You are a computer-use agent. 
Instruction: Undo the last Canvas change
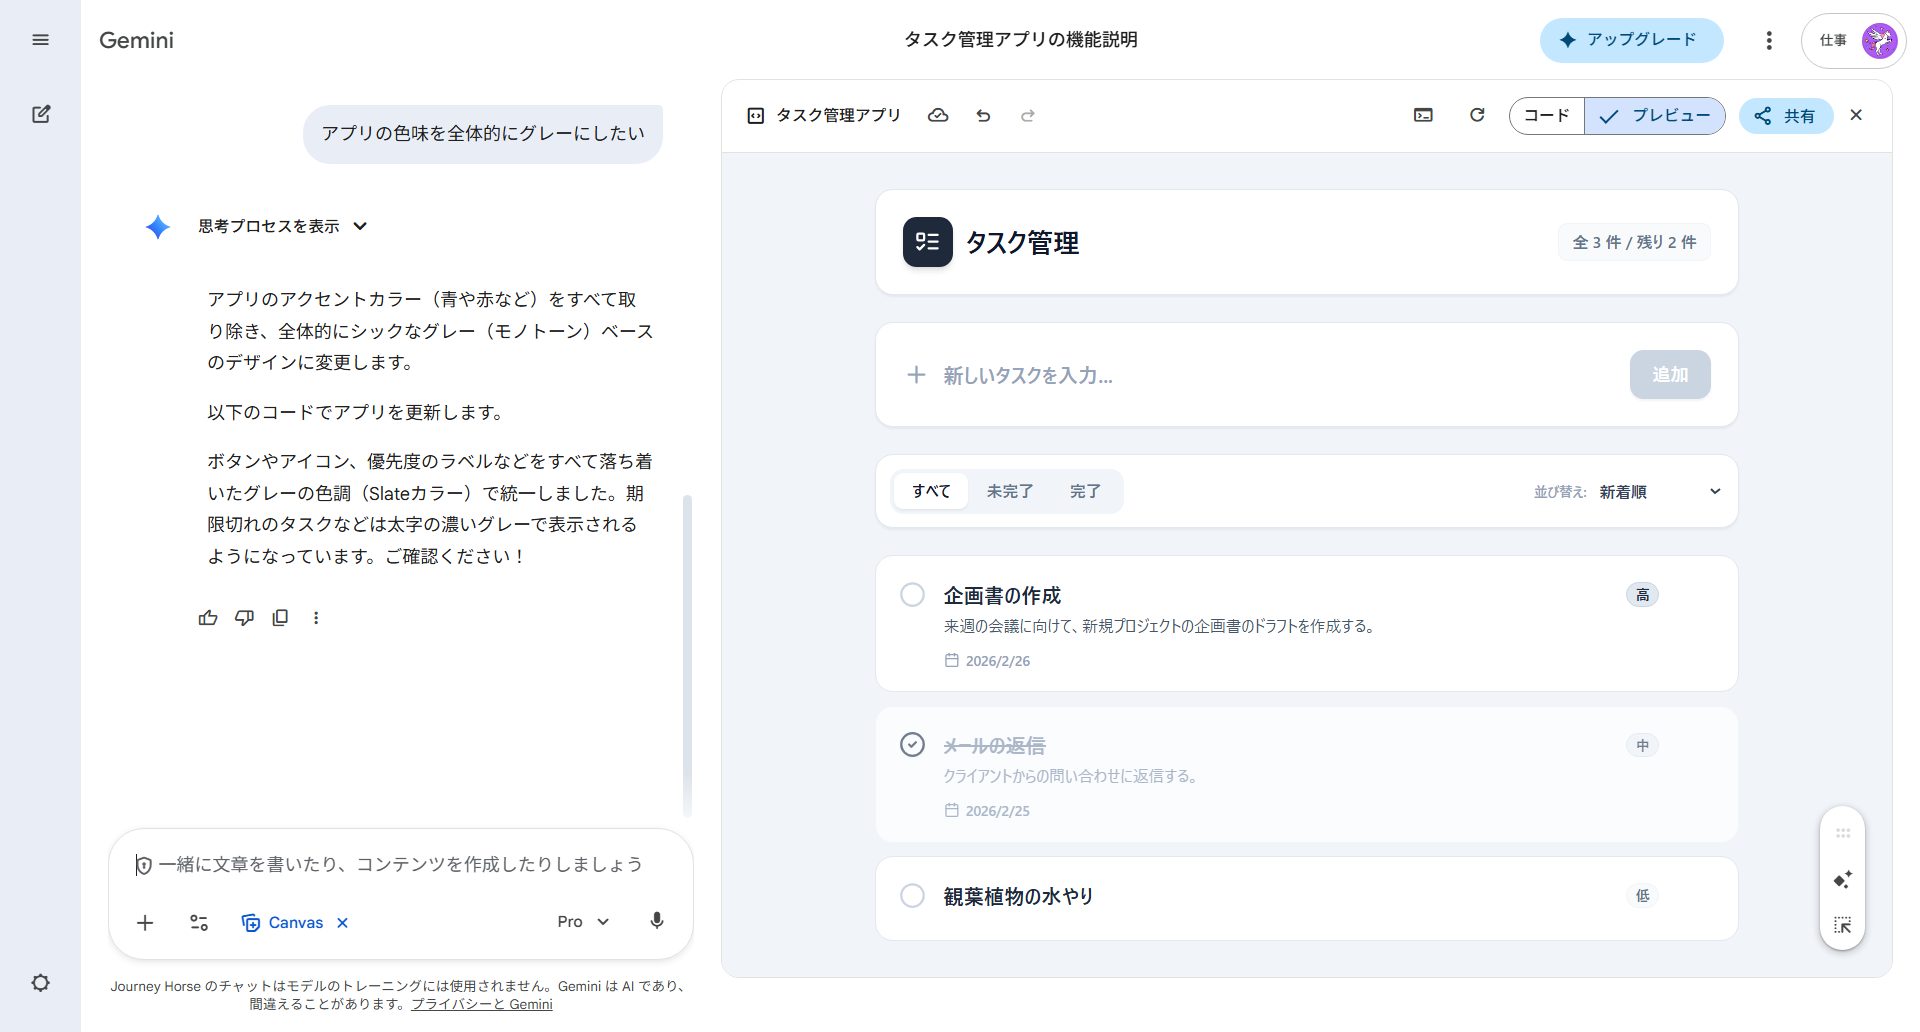[x=983, y=115]
